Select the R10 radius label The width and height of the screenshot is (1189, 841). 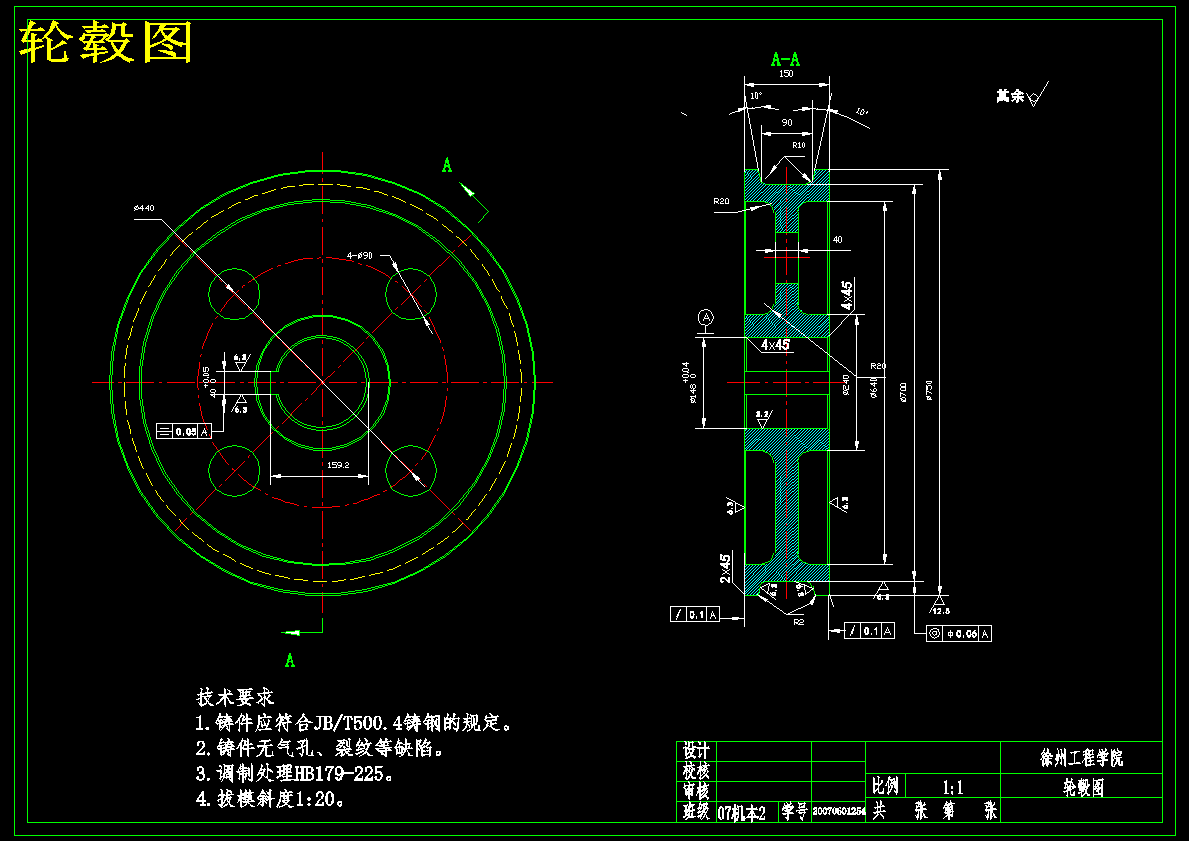[x=798, y=145]
